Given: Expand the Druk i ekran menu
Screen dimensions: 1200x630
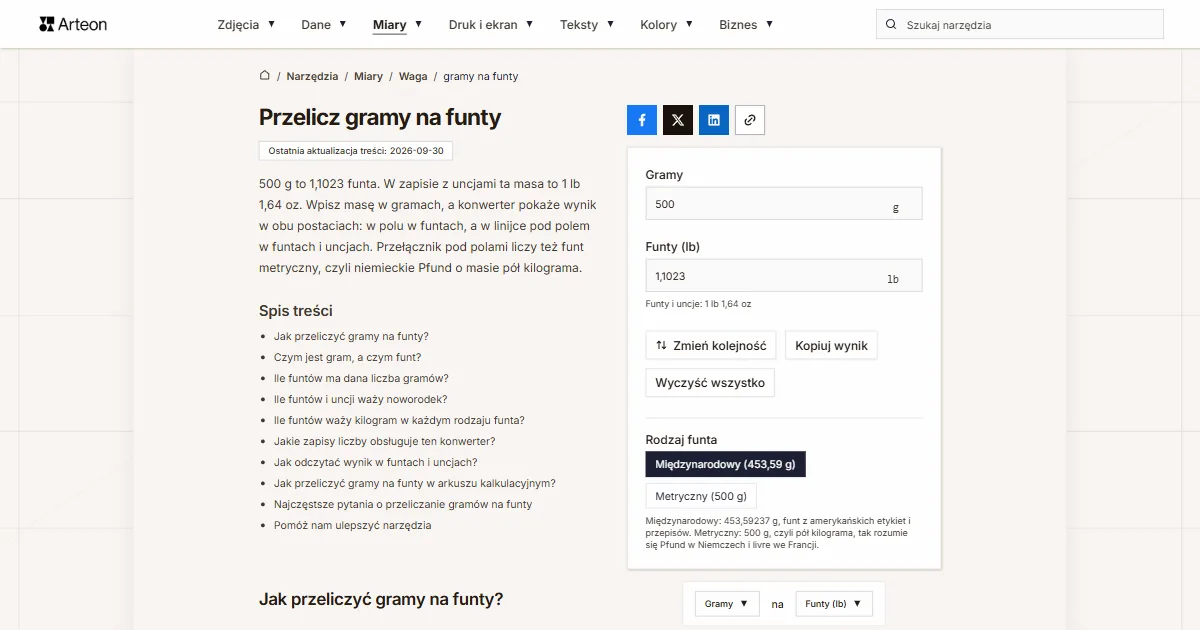Looking at the screenshot, I should (491, 25).
